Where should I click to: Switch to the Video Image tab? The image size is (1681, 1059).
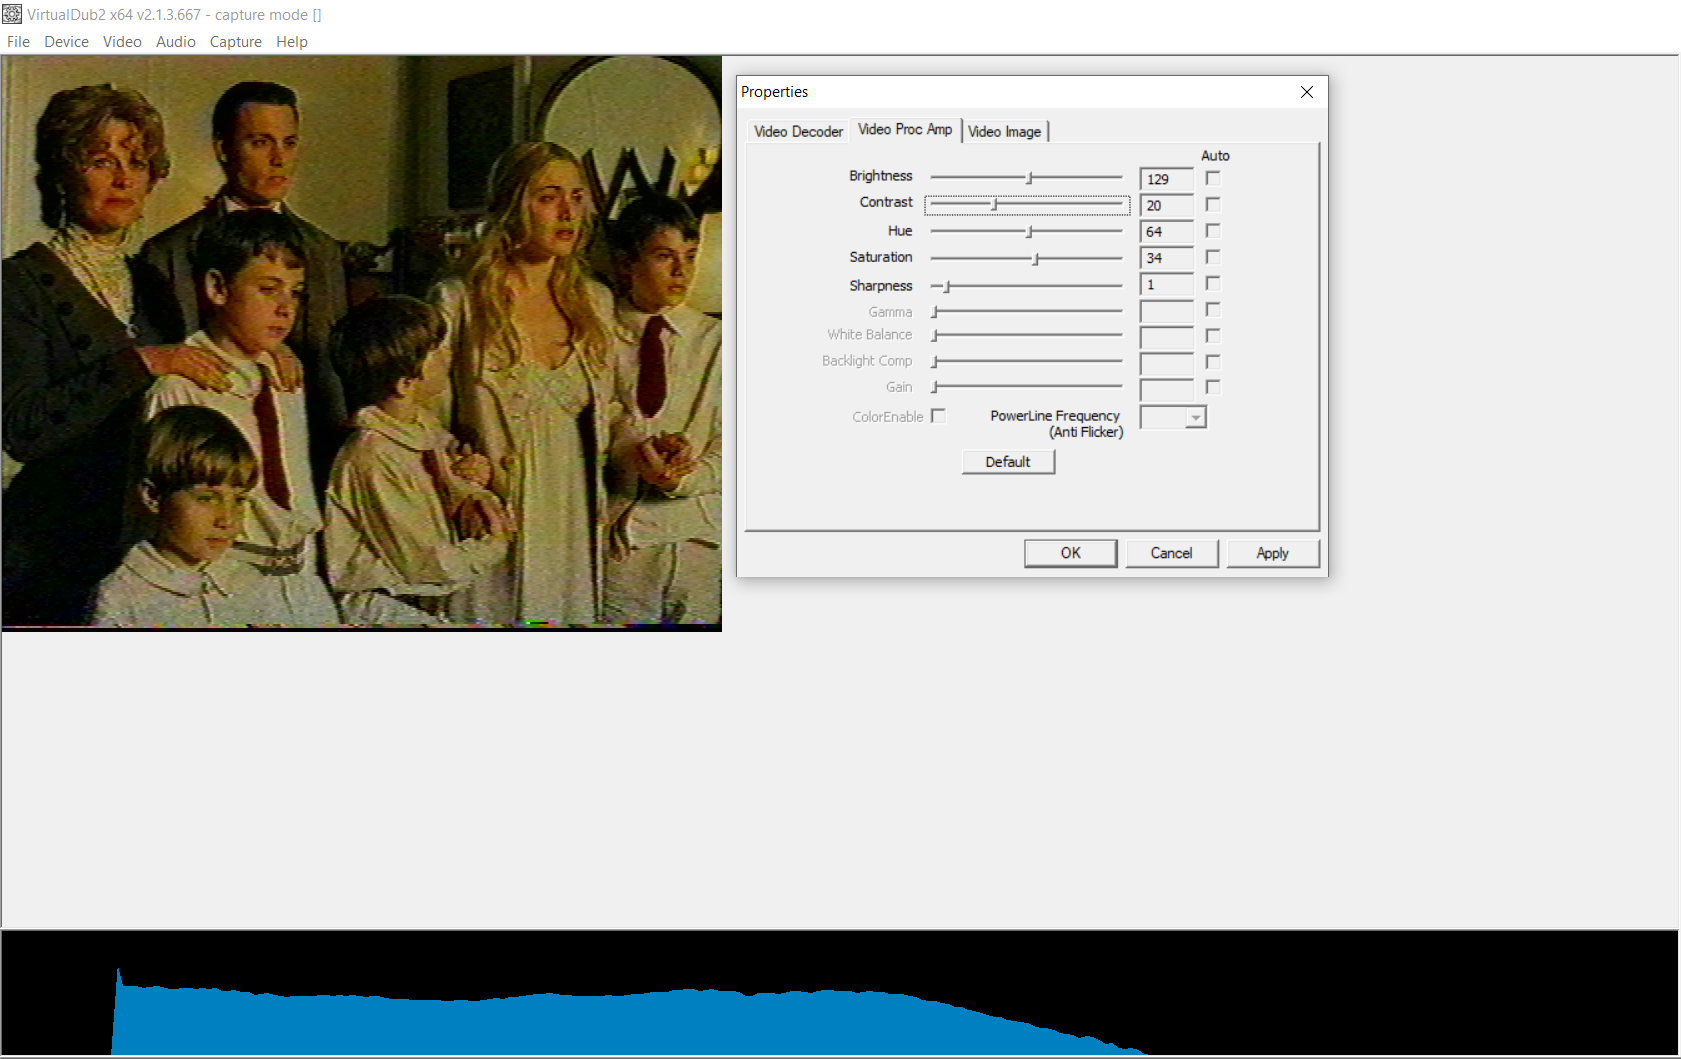(1004, 132)
